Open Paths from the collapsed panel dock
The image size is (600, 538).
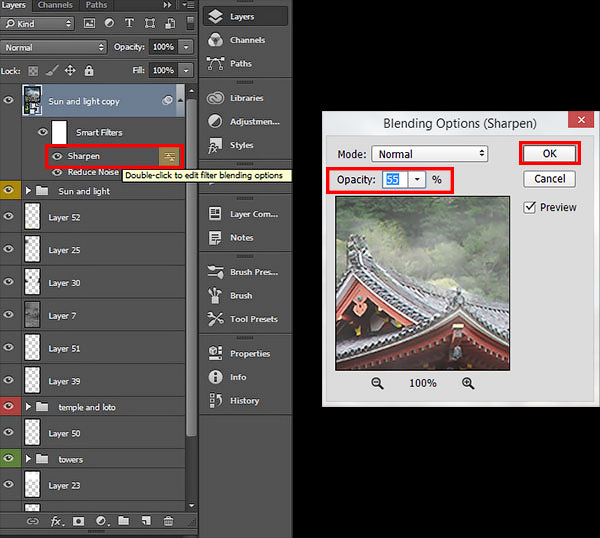(245, 64)
